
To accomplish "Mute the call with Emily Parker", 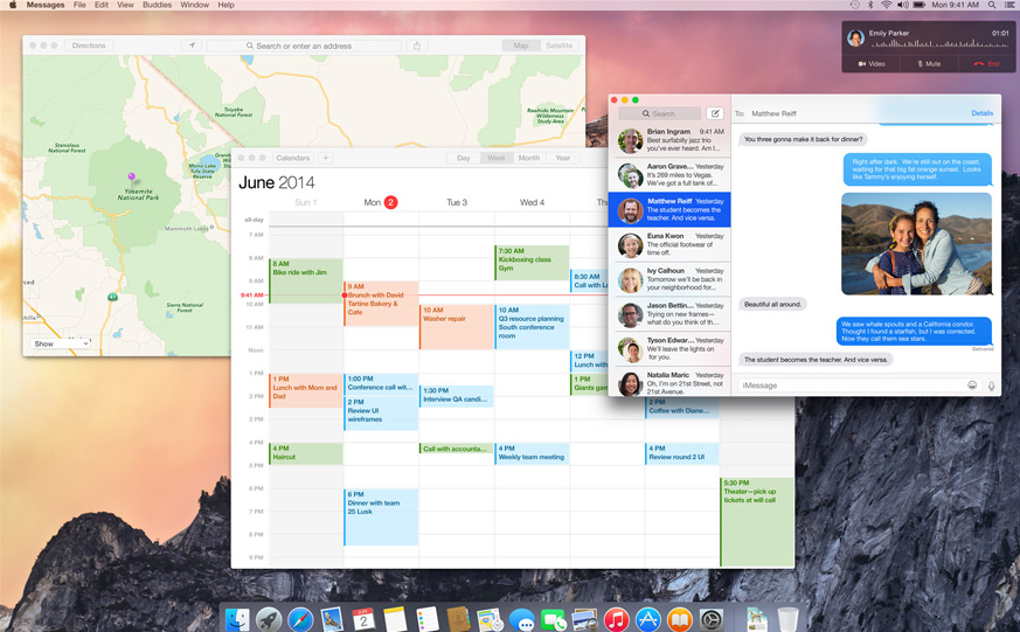I will click(929, 64).
